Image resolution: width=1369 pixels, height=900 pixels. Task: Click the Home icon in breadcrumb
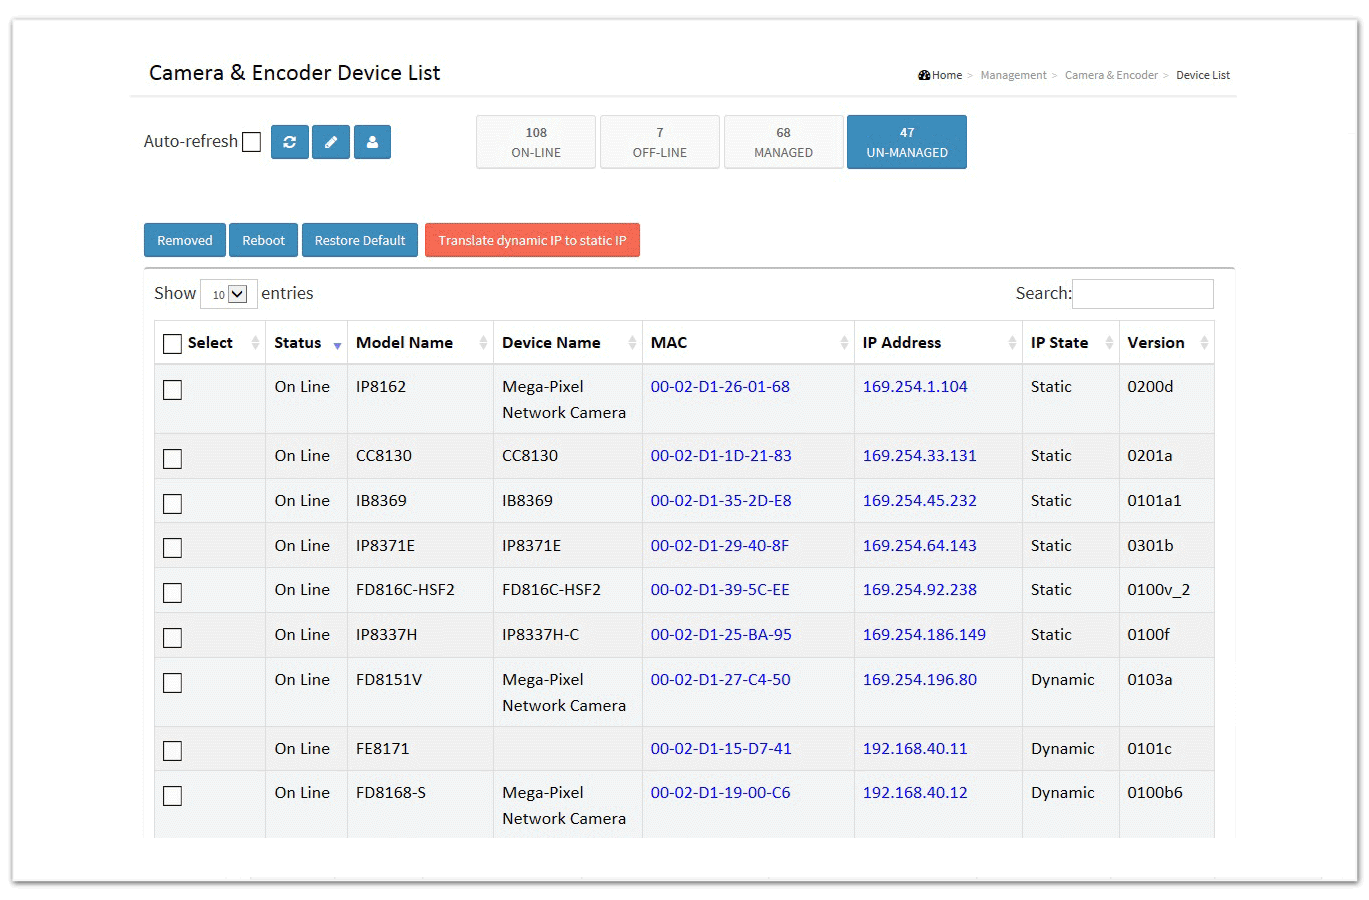pyautogui.click(x=924, y=76)
